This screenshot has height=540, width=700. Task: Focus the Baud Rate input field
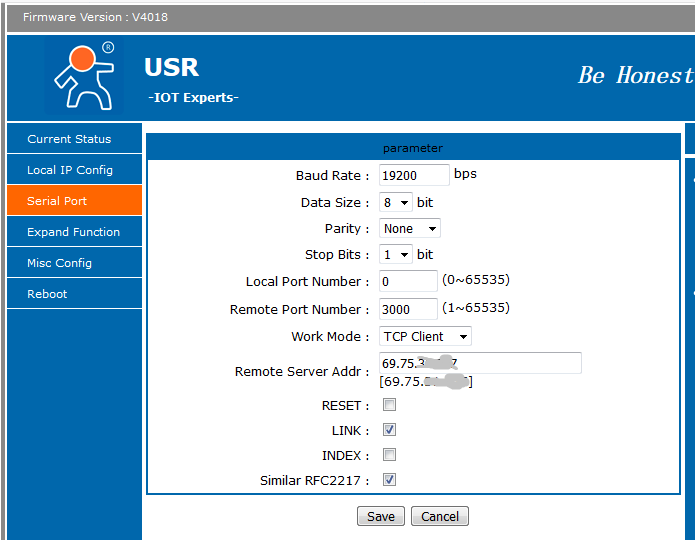tap(414, 175)
